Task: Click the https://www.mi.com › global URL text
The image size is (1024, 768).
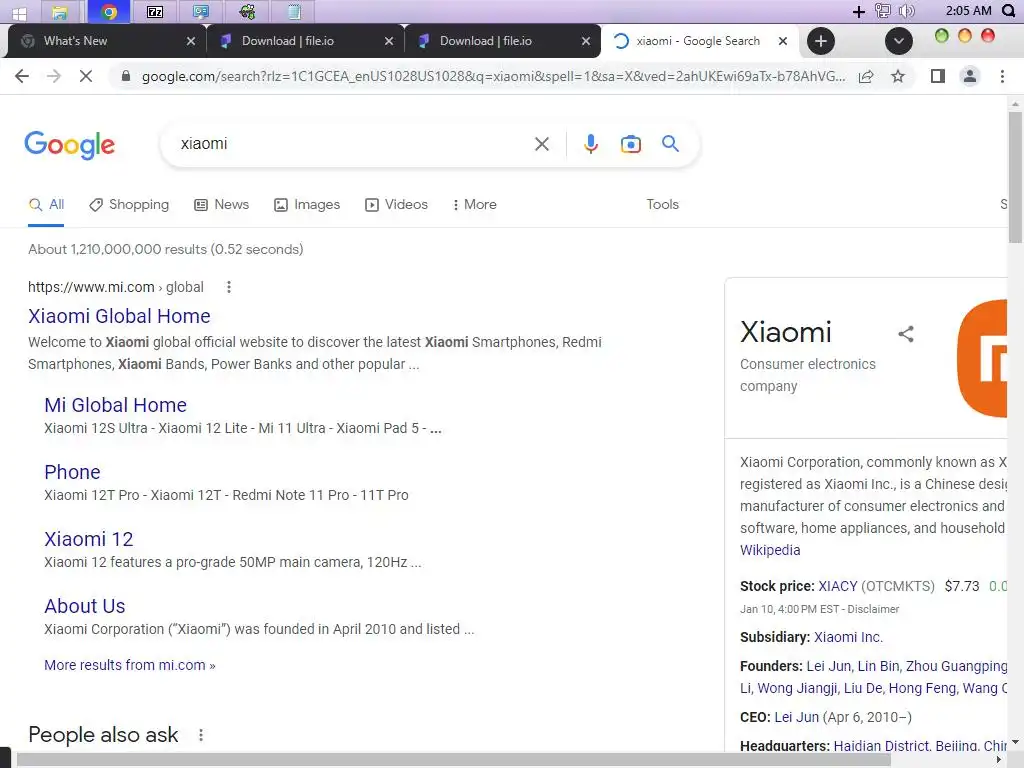Action: coord(116,287)
